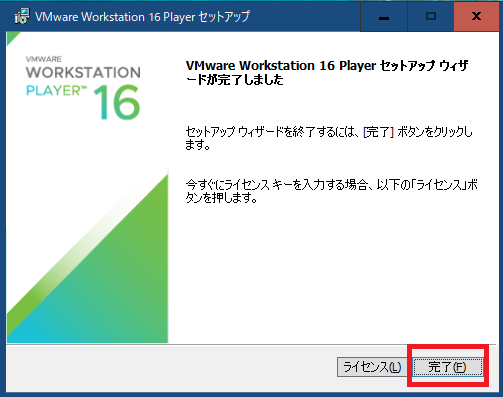Click the window title 'VMware Workstation 16 Player セットアップ'

point(142,16)
